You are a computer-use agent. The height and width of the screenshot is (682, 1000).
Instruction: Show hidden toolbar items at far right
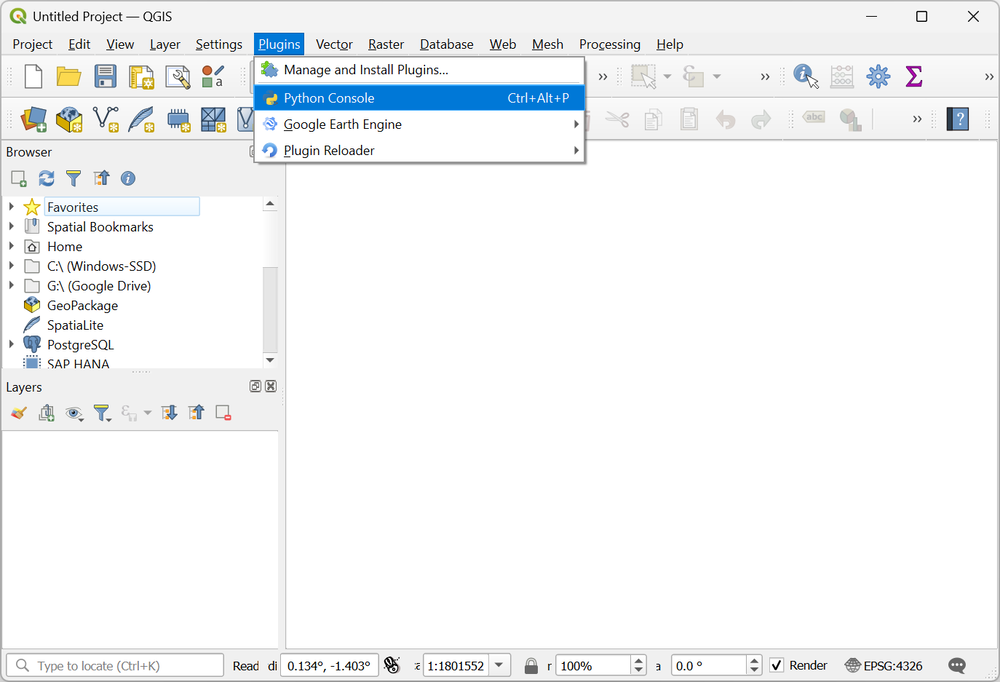[989, 77]
